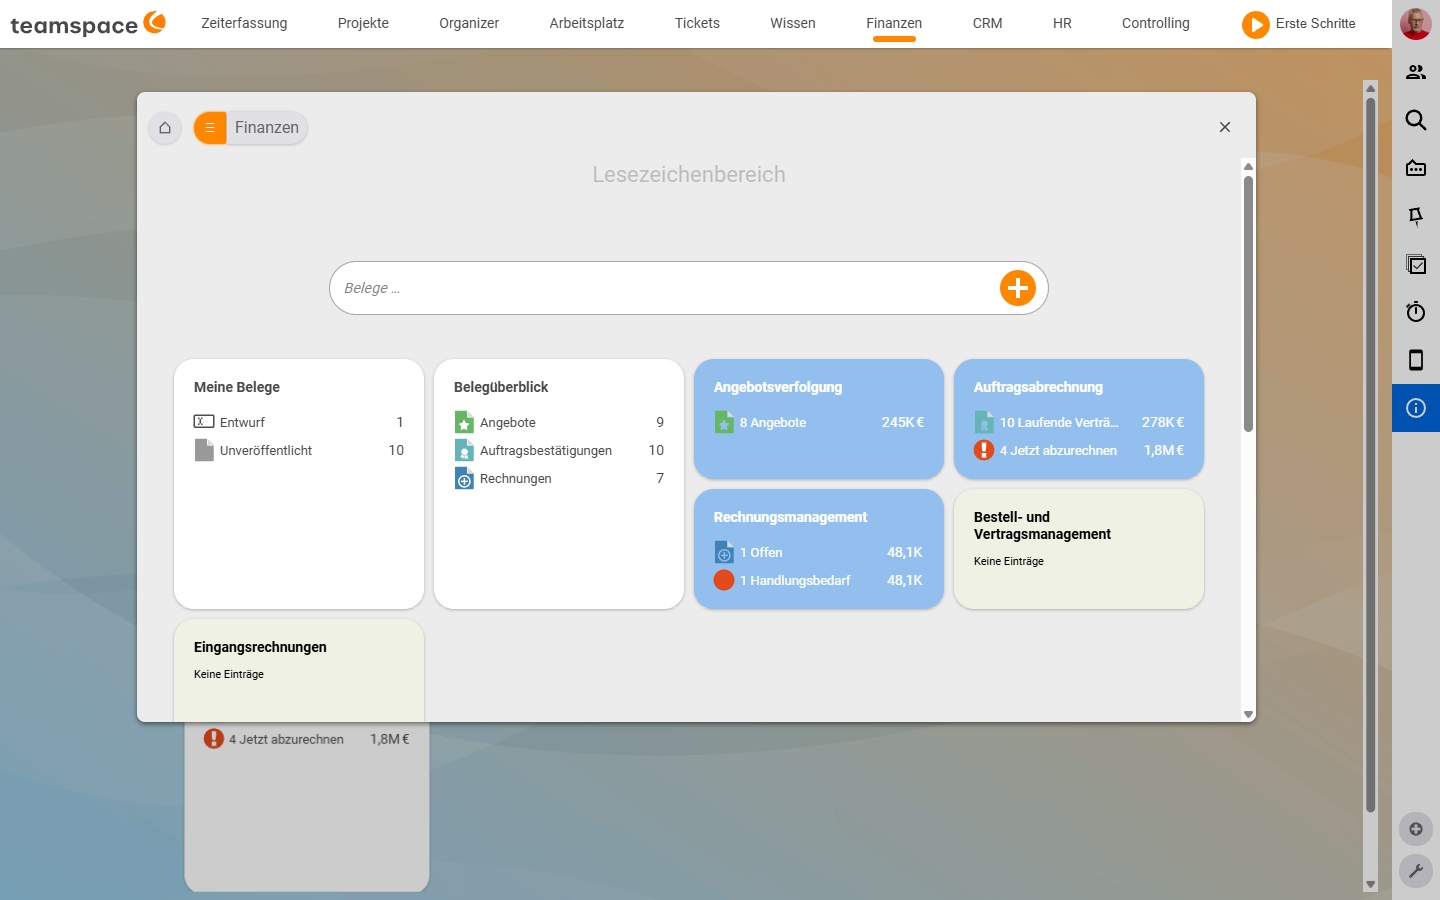The image size is (1440, 900).
Task: Open the Zeiterfassung menu
Action: pyautogui.click(x=244, y=23)
